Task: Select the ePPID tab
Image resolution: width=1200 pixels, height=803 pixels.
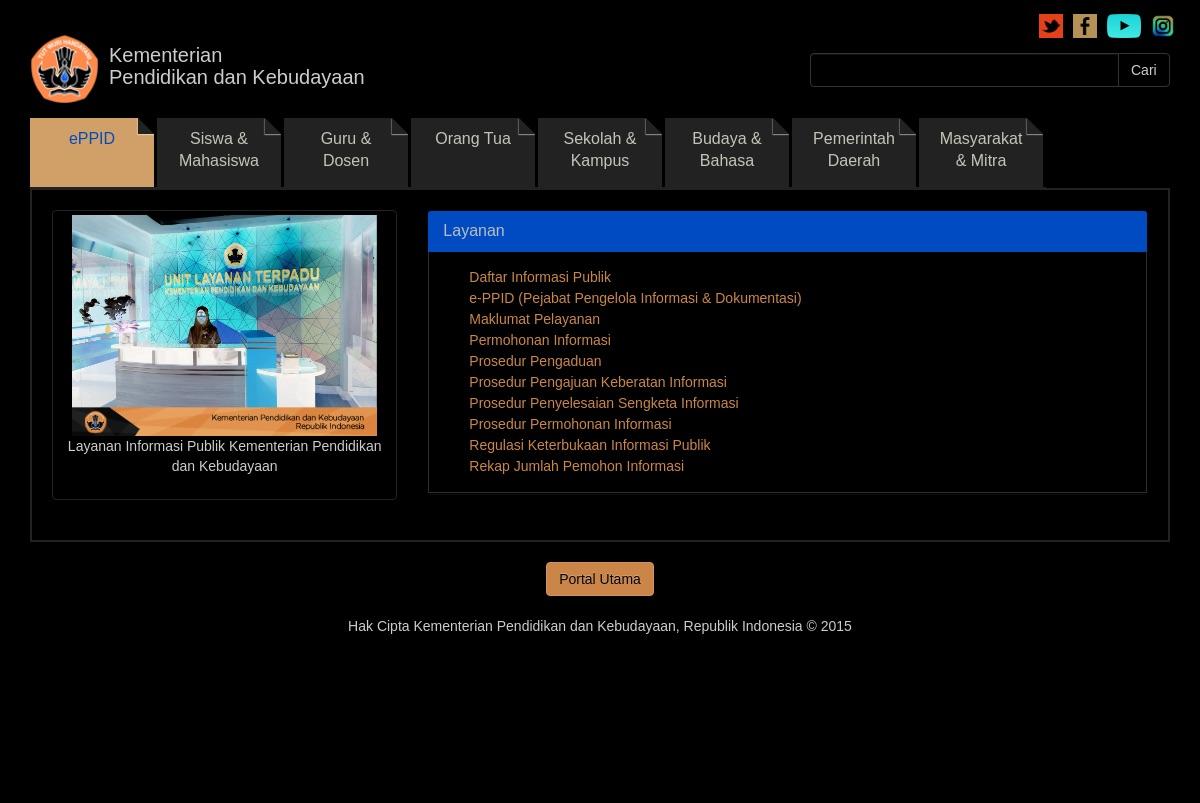Action: pyautogui.click(x=92, y=152)
